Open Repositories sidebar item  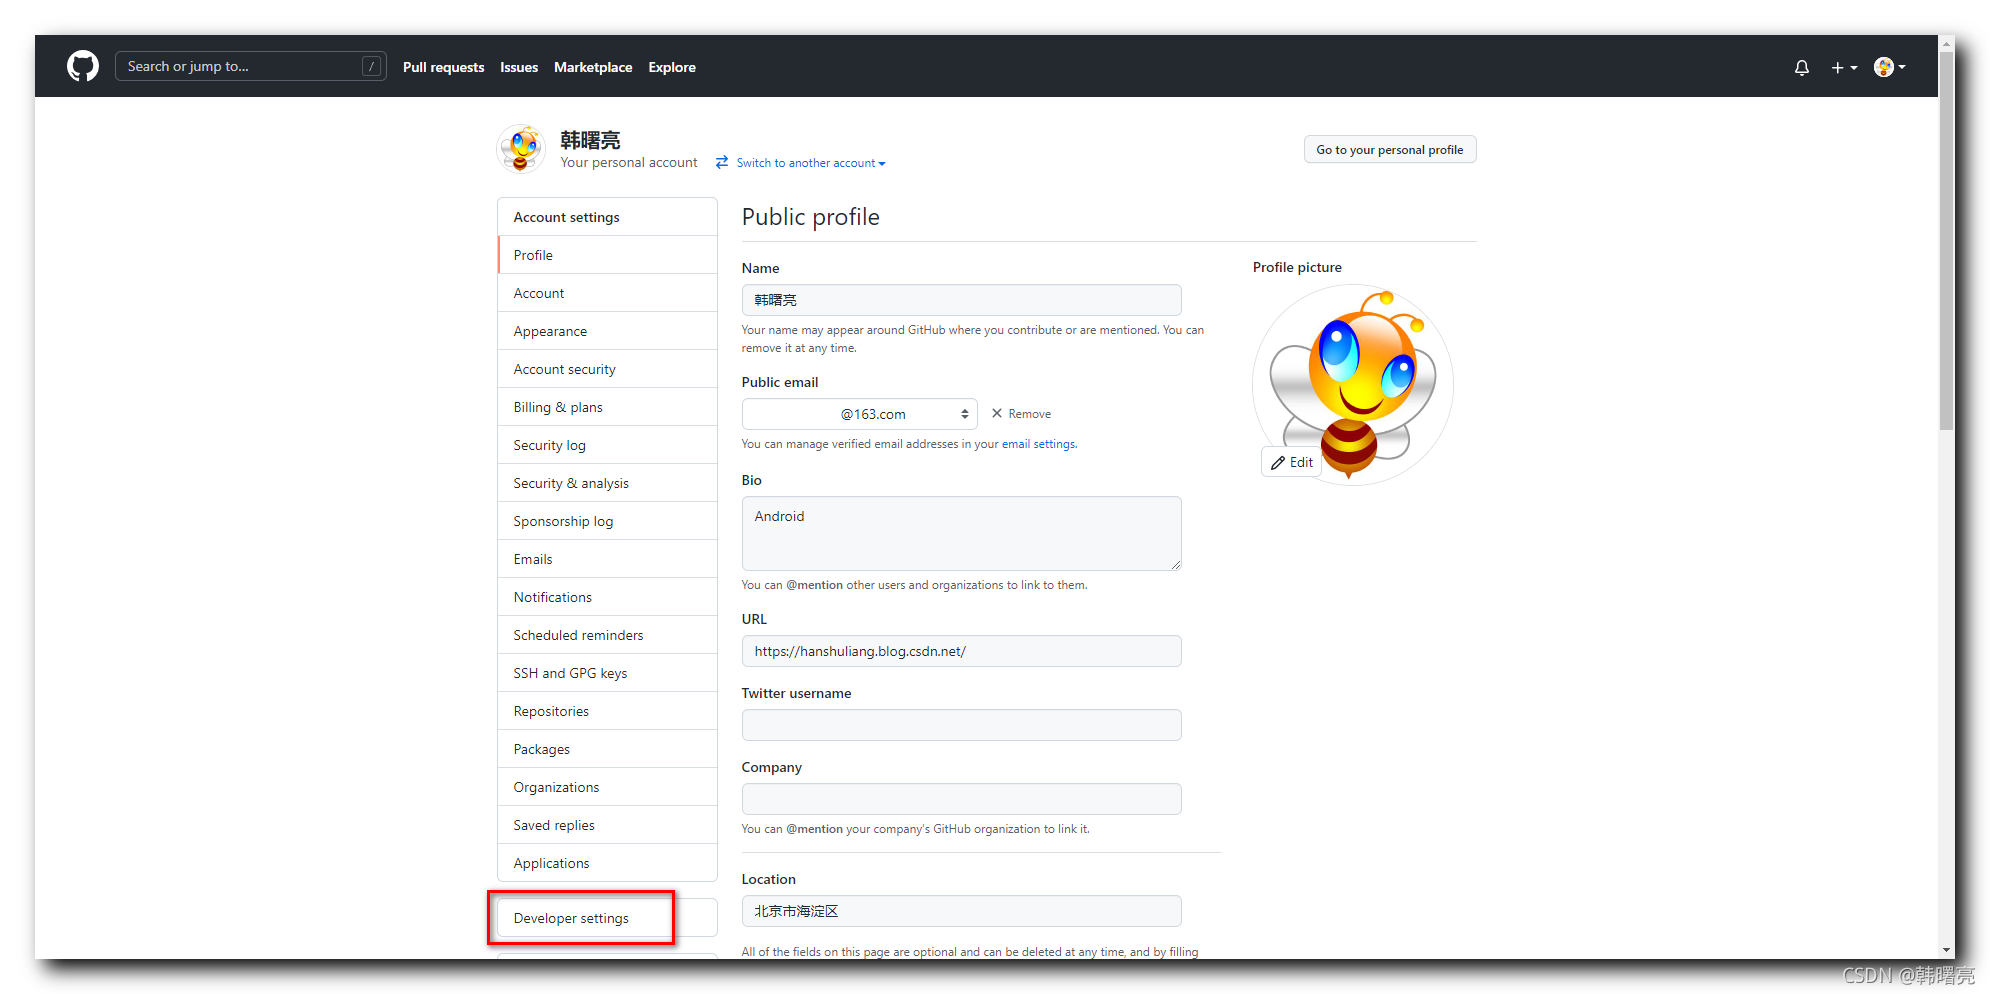607,711
